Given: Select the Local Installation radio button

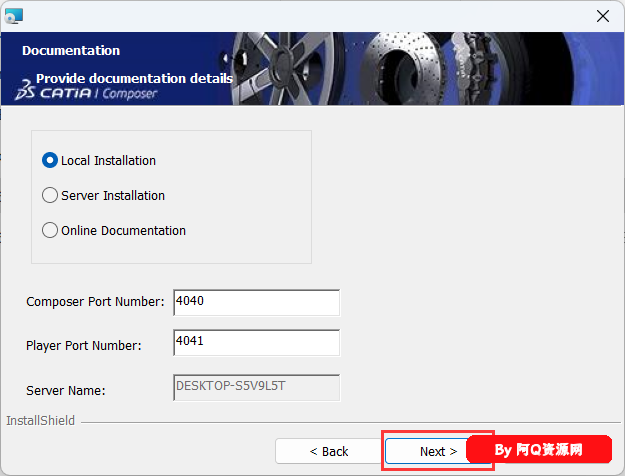Looking at the screenshot, I should click(x=50, y=160).
